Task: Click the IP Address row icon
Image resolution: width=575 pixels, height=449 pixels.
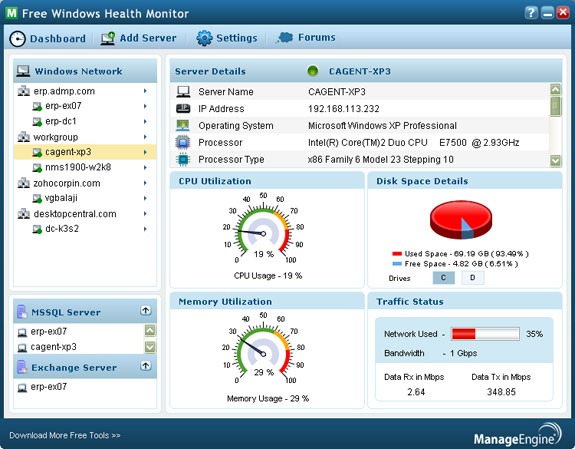Action: (x=183, y=108)
